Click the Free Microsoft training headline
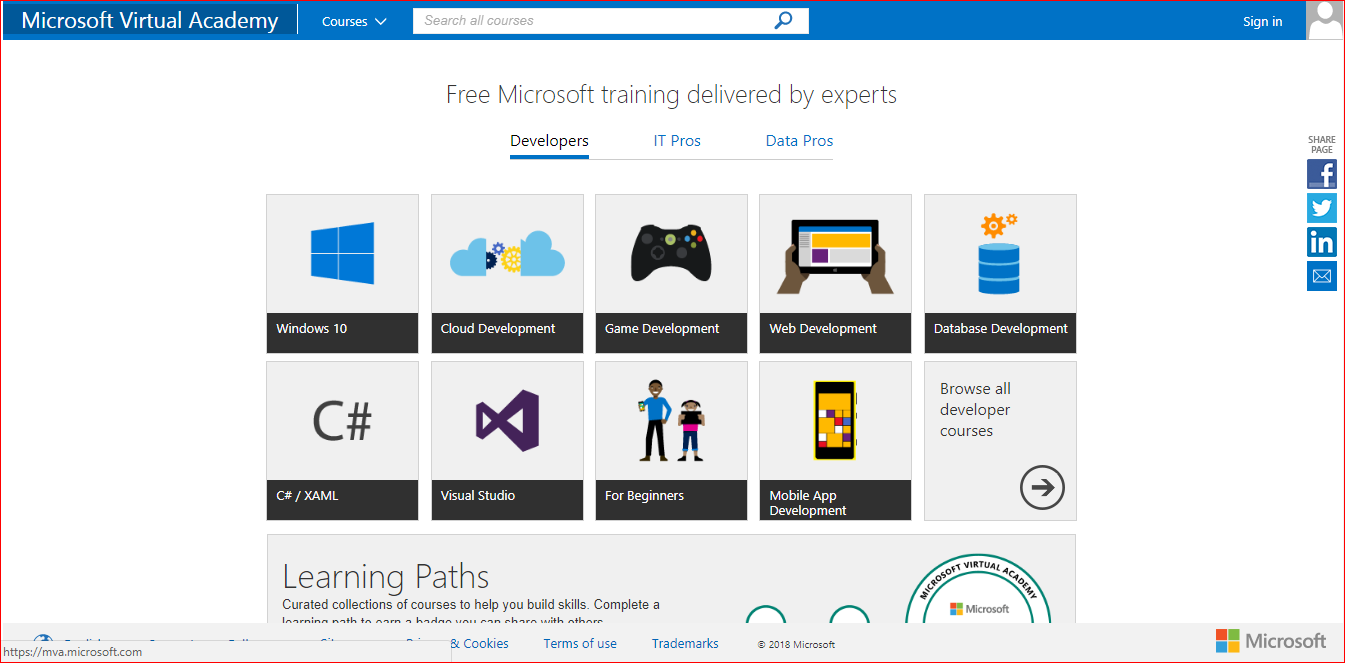This screenshot has height=663, width=1345. [671, 95]
